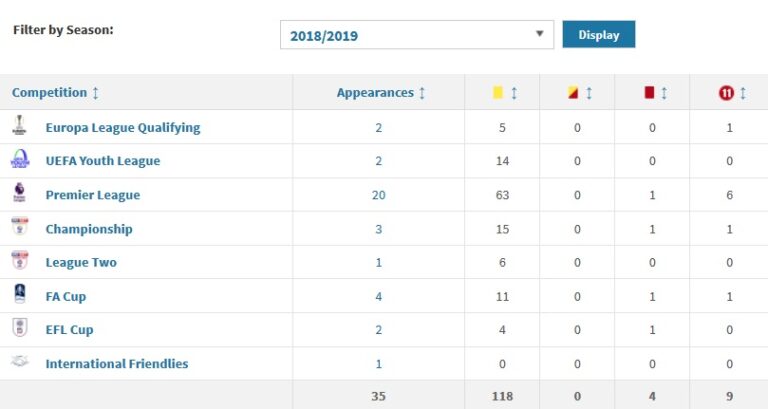The image size is (768, 409).
Task: Open the season filter dropdown showing 2018/2019
Action: coord(416,35)
